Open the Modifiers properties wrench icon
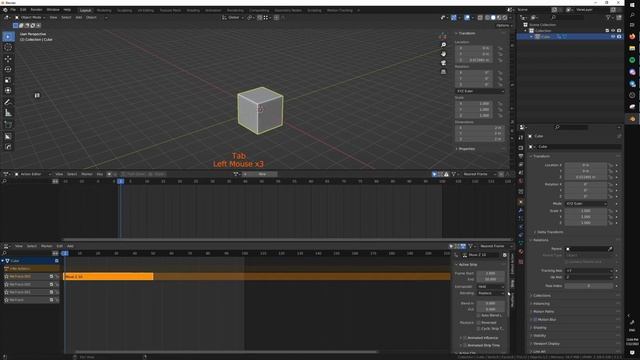 pos(521,210)
